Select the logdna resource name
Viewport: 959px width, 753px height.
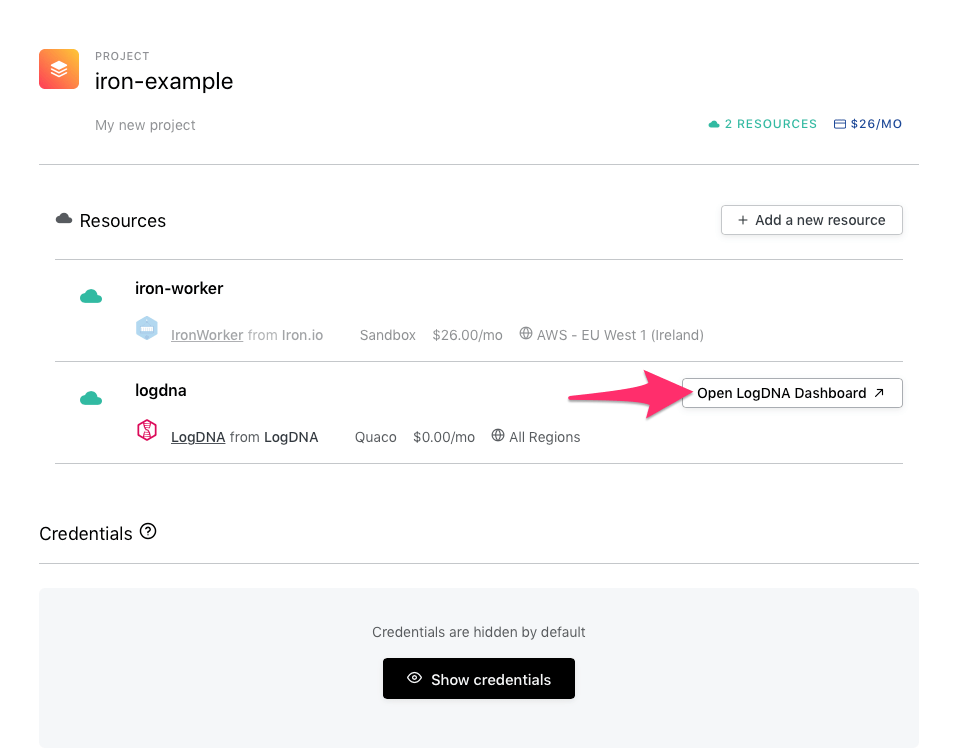(161, 391)
